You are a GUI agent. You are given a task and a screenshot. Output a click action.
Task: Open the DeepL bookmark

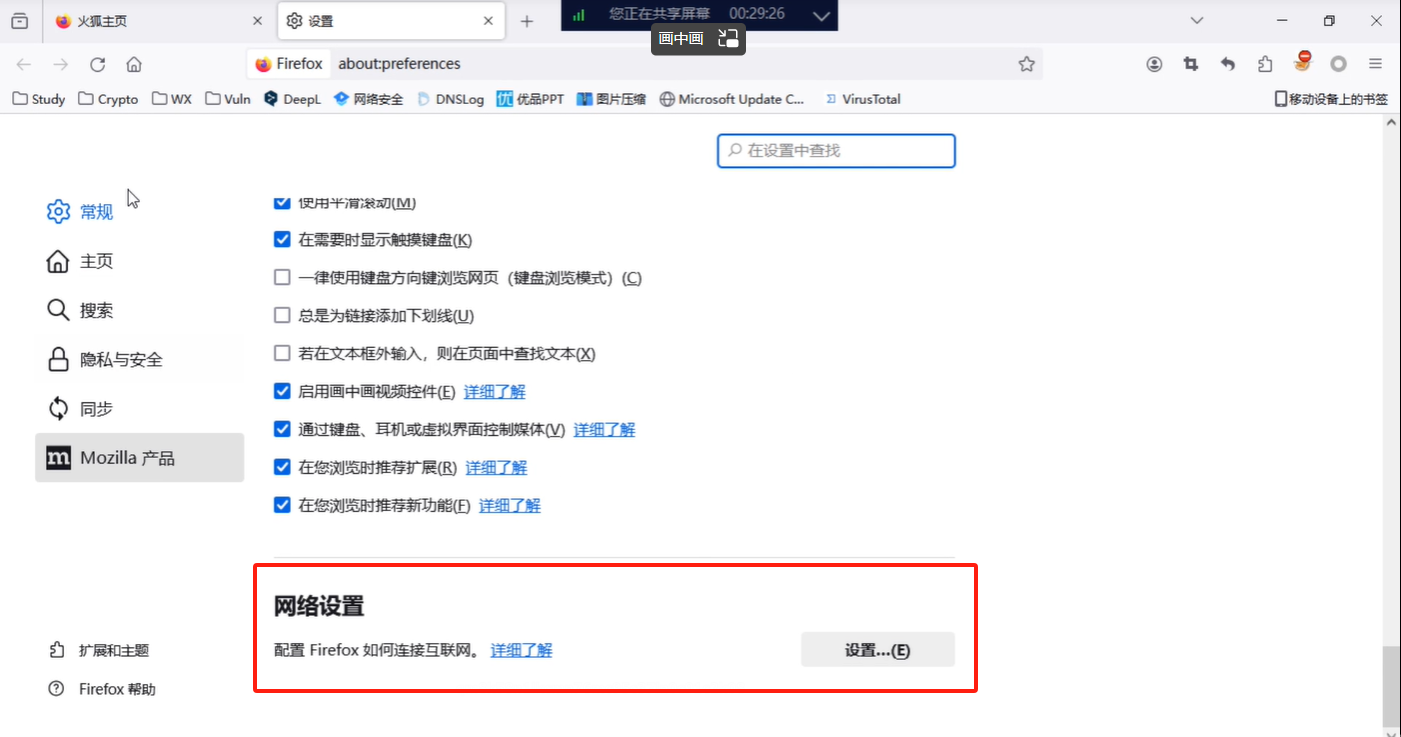[x=293, y=99]
